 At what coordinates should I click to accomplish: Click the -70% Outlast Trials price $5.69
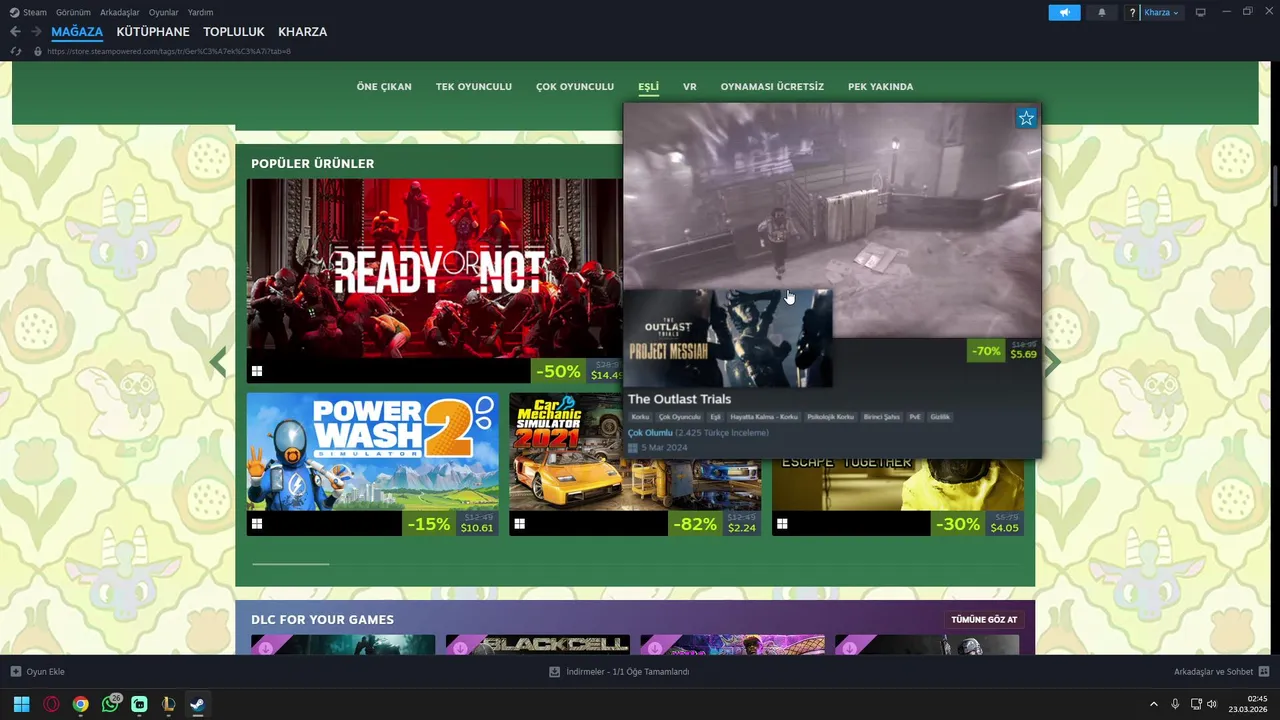1004,351
